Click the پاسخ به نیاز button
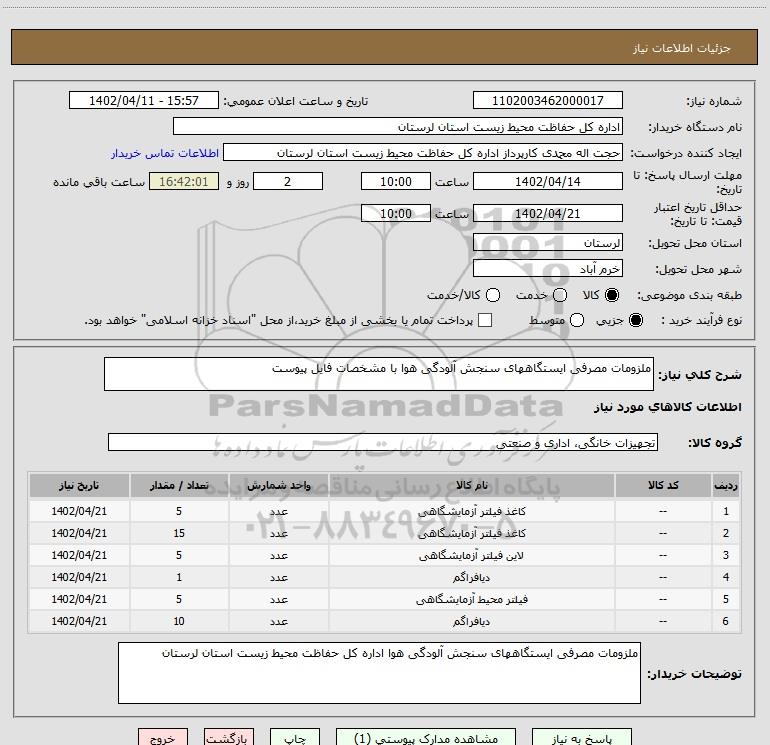This screenshot has width=770, height=745. pyautogui.click(x=581, y=737)
